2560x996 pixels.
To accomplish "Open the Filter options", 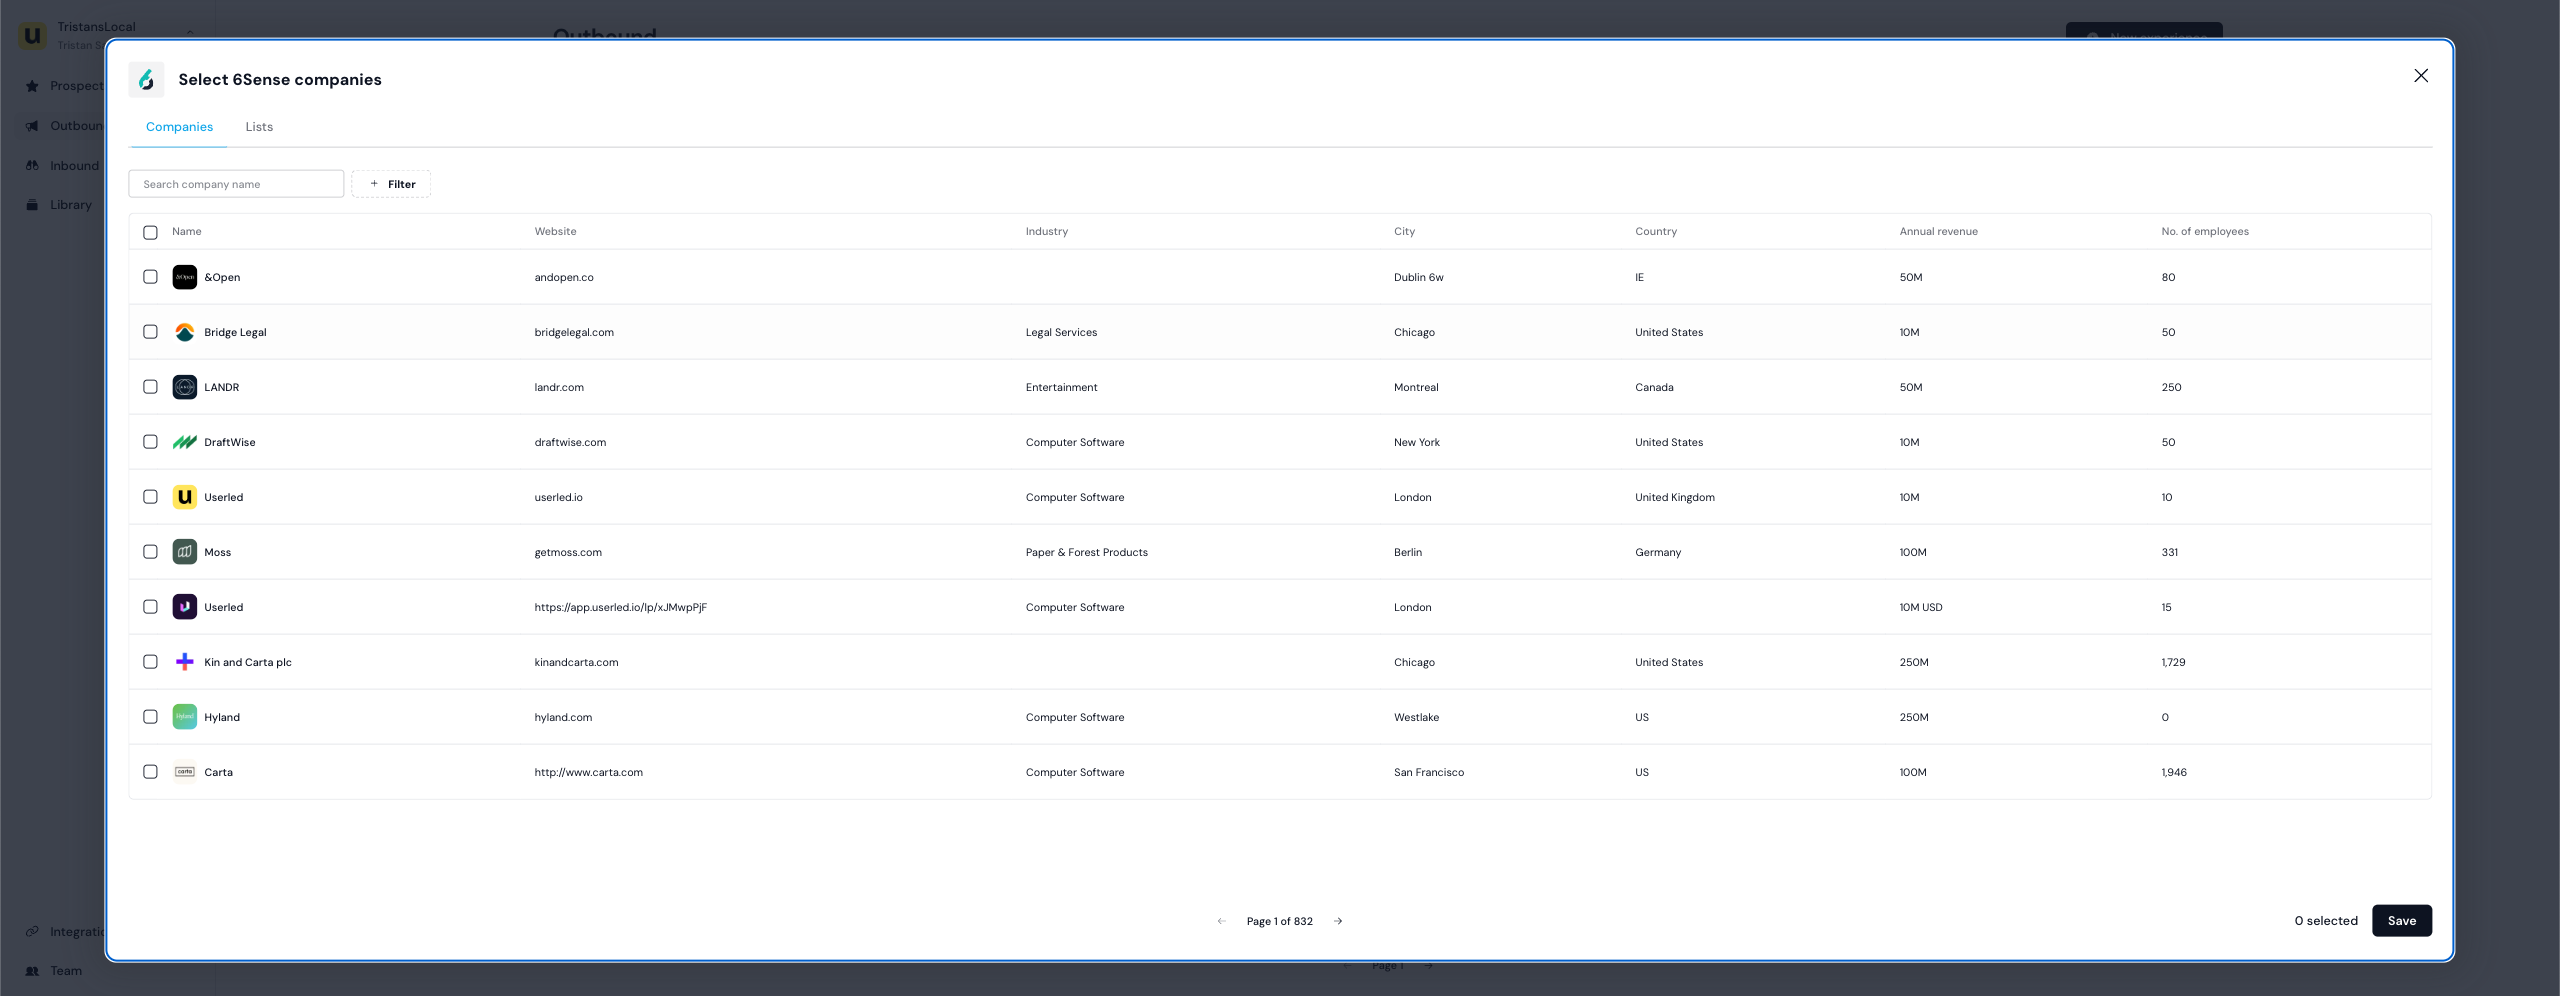I will point(391,184).
